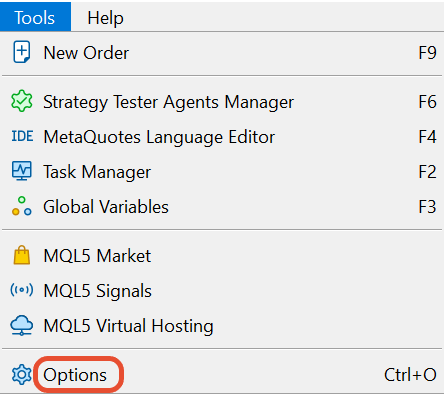Click the IDE icon for MetaQuotes Editor
Viewport: 444px width, 394px height.
pyautogui.click(x=22, y=136)
